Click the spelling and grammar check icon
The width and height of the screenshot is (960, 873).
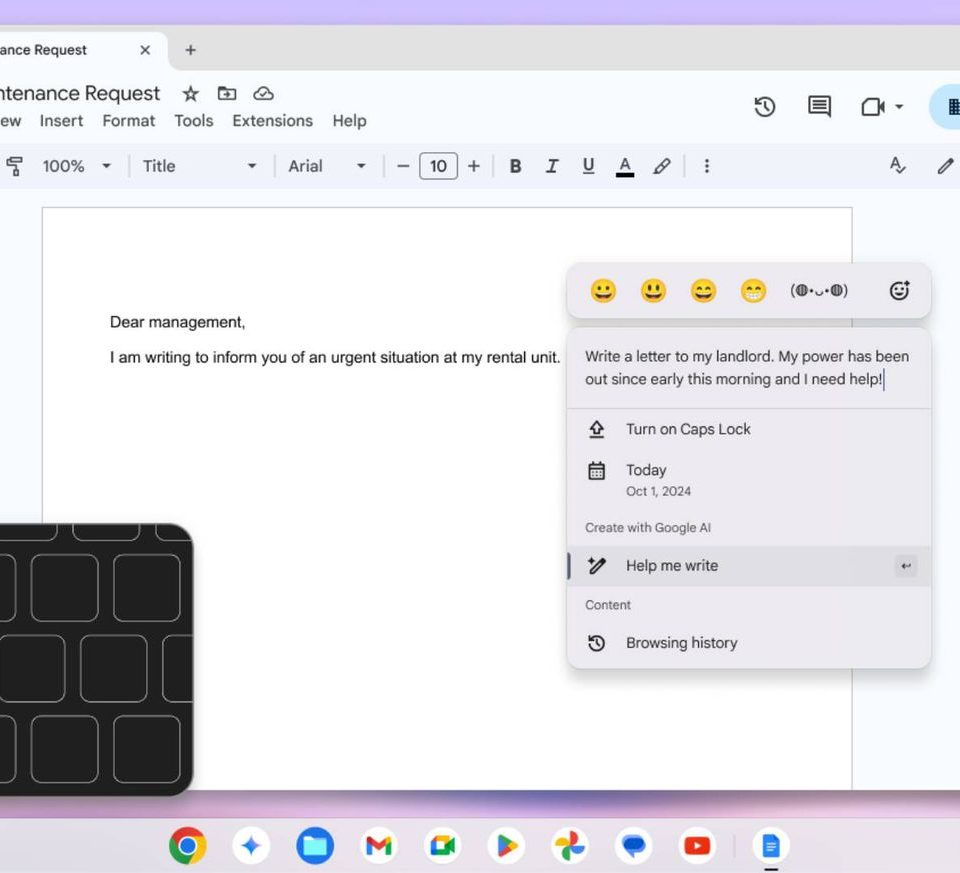pyautogui.click(x=897, y=166)
